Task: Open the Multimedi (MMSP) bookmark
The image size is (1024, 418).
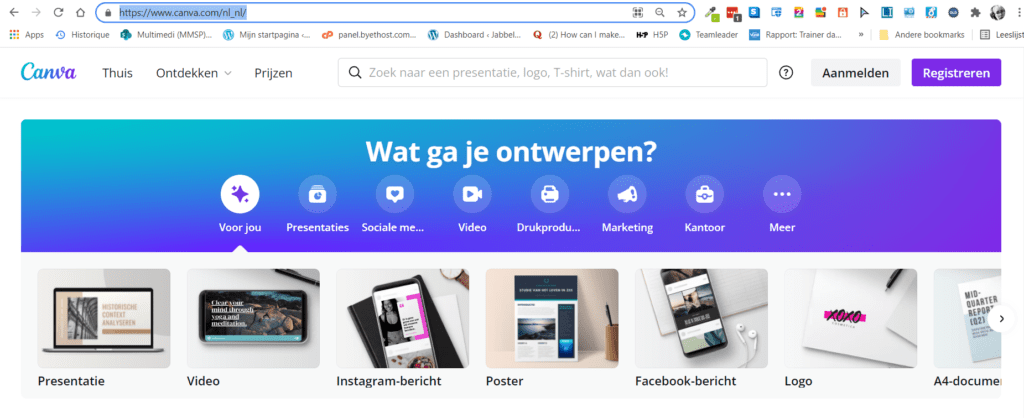Action: [167, 35]
